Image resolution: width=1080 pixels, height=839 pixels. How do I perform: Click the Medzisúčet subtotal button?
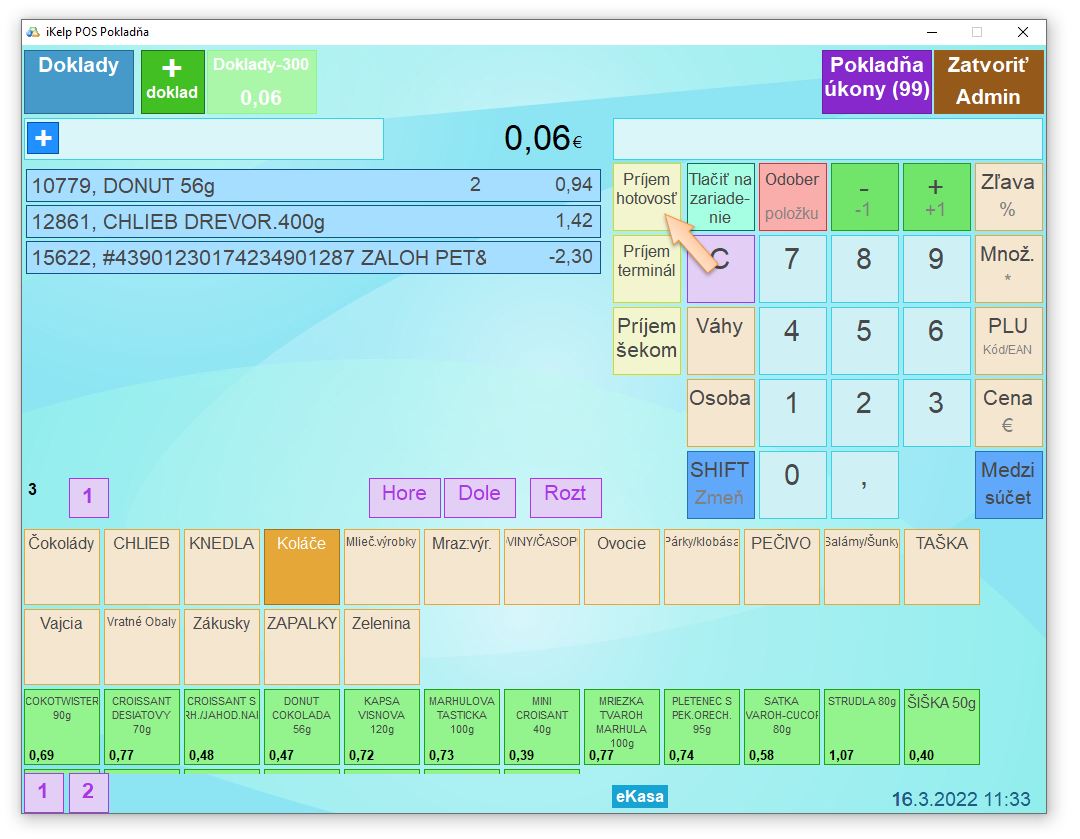[x=1008, y=484]
